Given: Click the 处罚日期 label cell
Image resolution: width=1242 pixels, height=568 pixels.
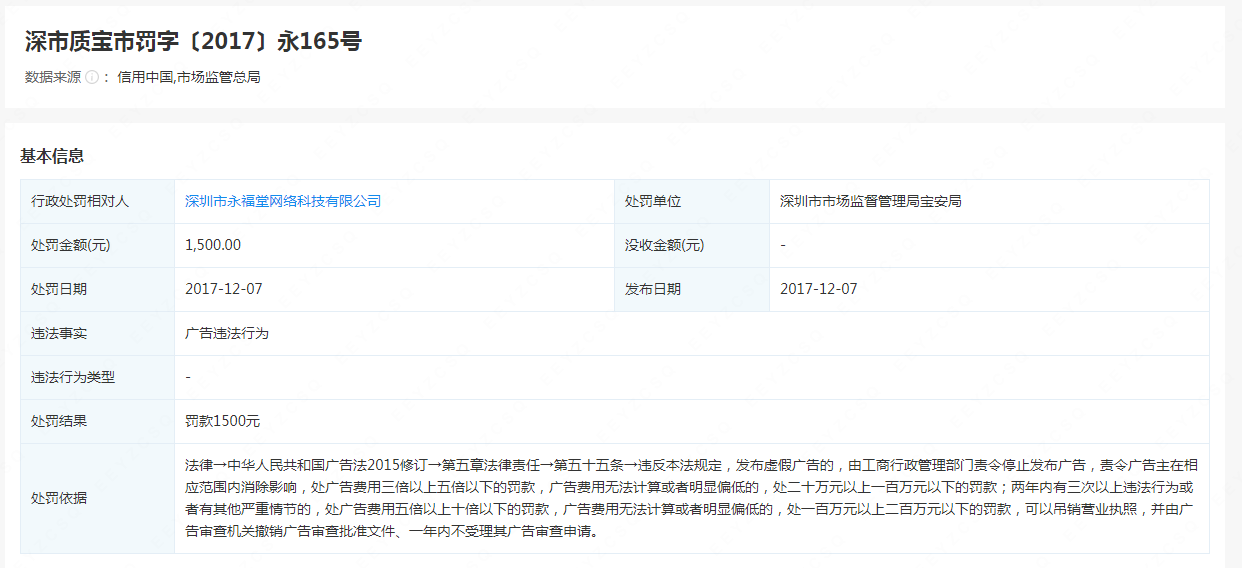Looking at the screenshot, I should 98,289.
